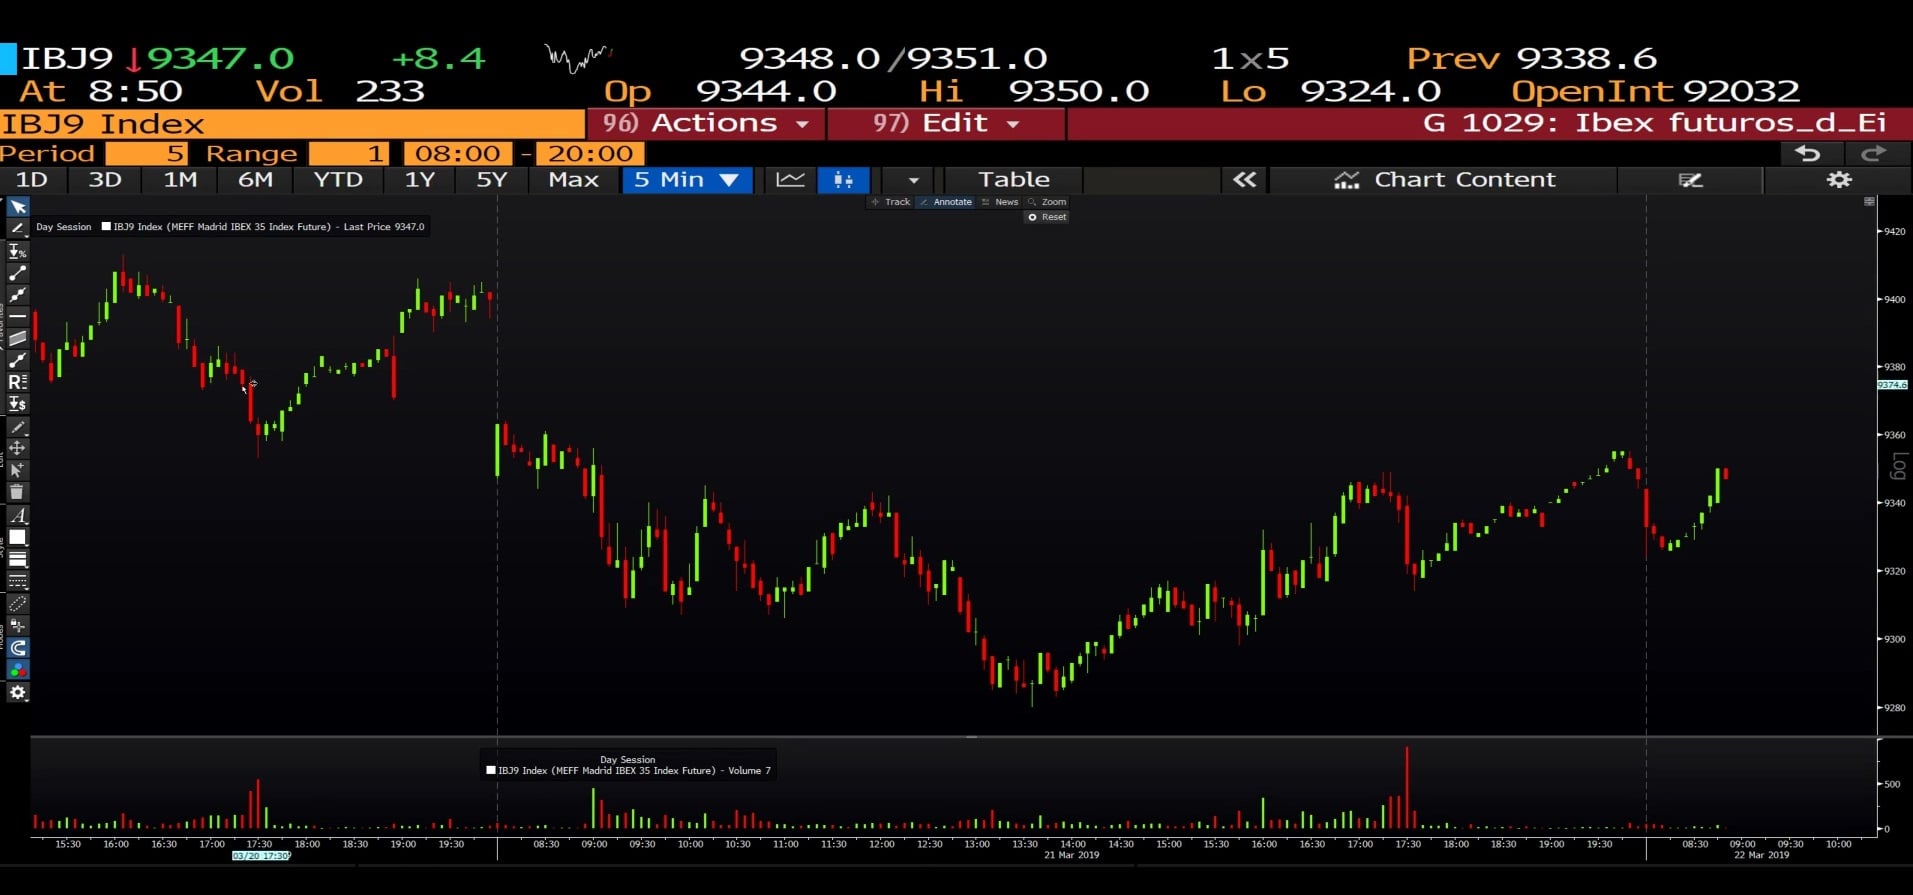Reset the chart view

pyautogui.click(x=1047, y=217)
